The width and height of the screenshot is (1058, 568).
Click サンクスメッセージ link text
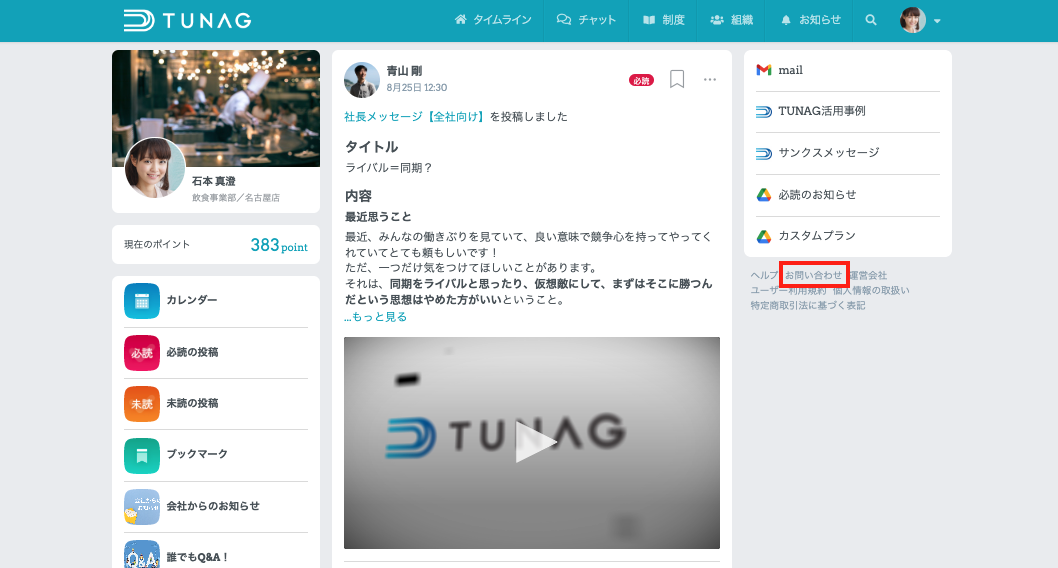tap(829, 153)
